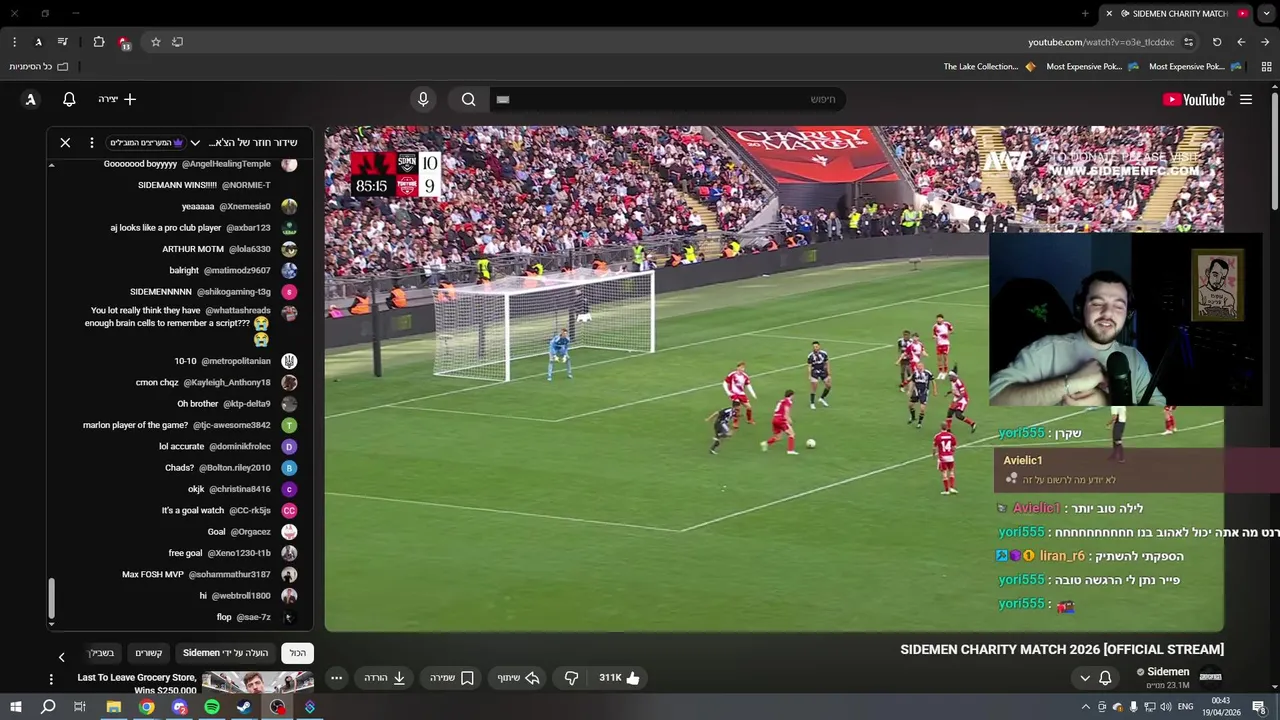Open 'The Lake Collection' bookmark
This screenshot has height=720, width=1280.
tap(989, 67)
